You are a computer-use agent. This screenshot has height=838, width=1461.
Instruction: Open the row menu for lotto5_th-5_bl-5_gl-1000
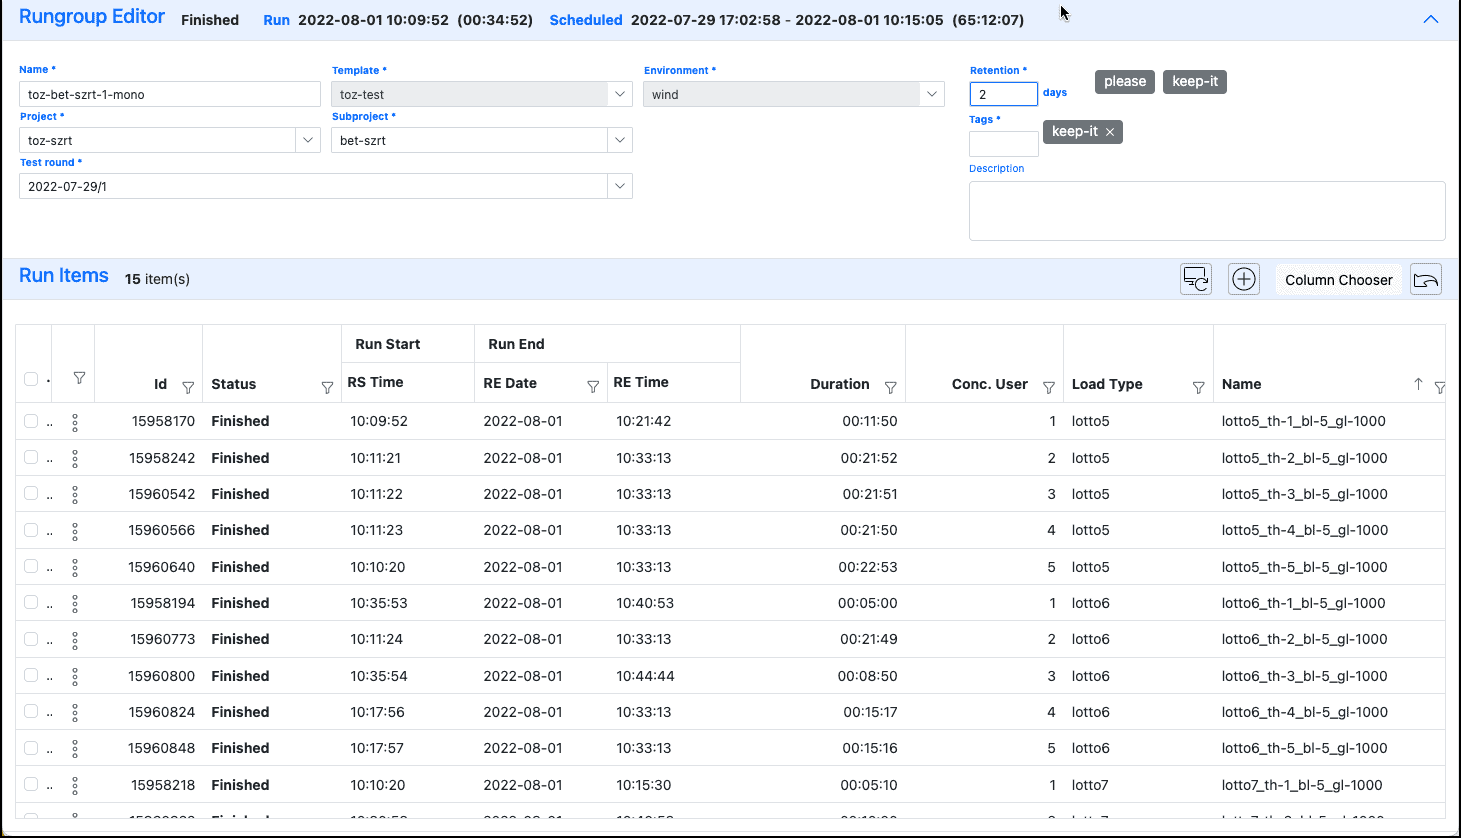(x=75, y=568)
